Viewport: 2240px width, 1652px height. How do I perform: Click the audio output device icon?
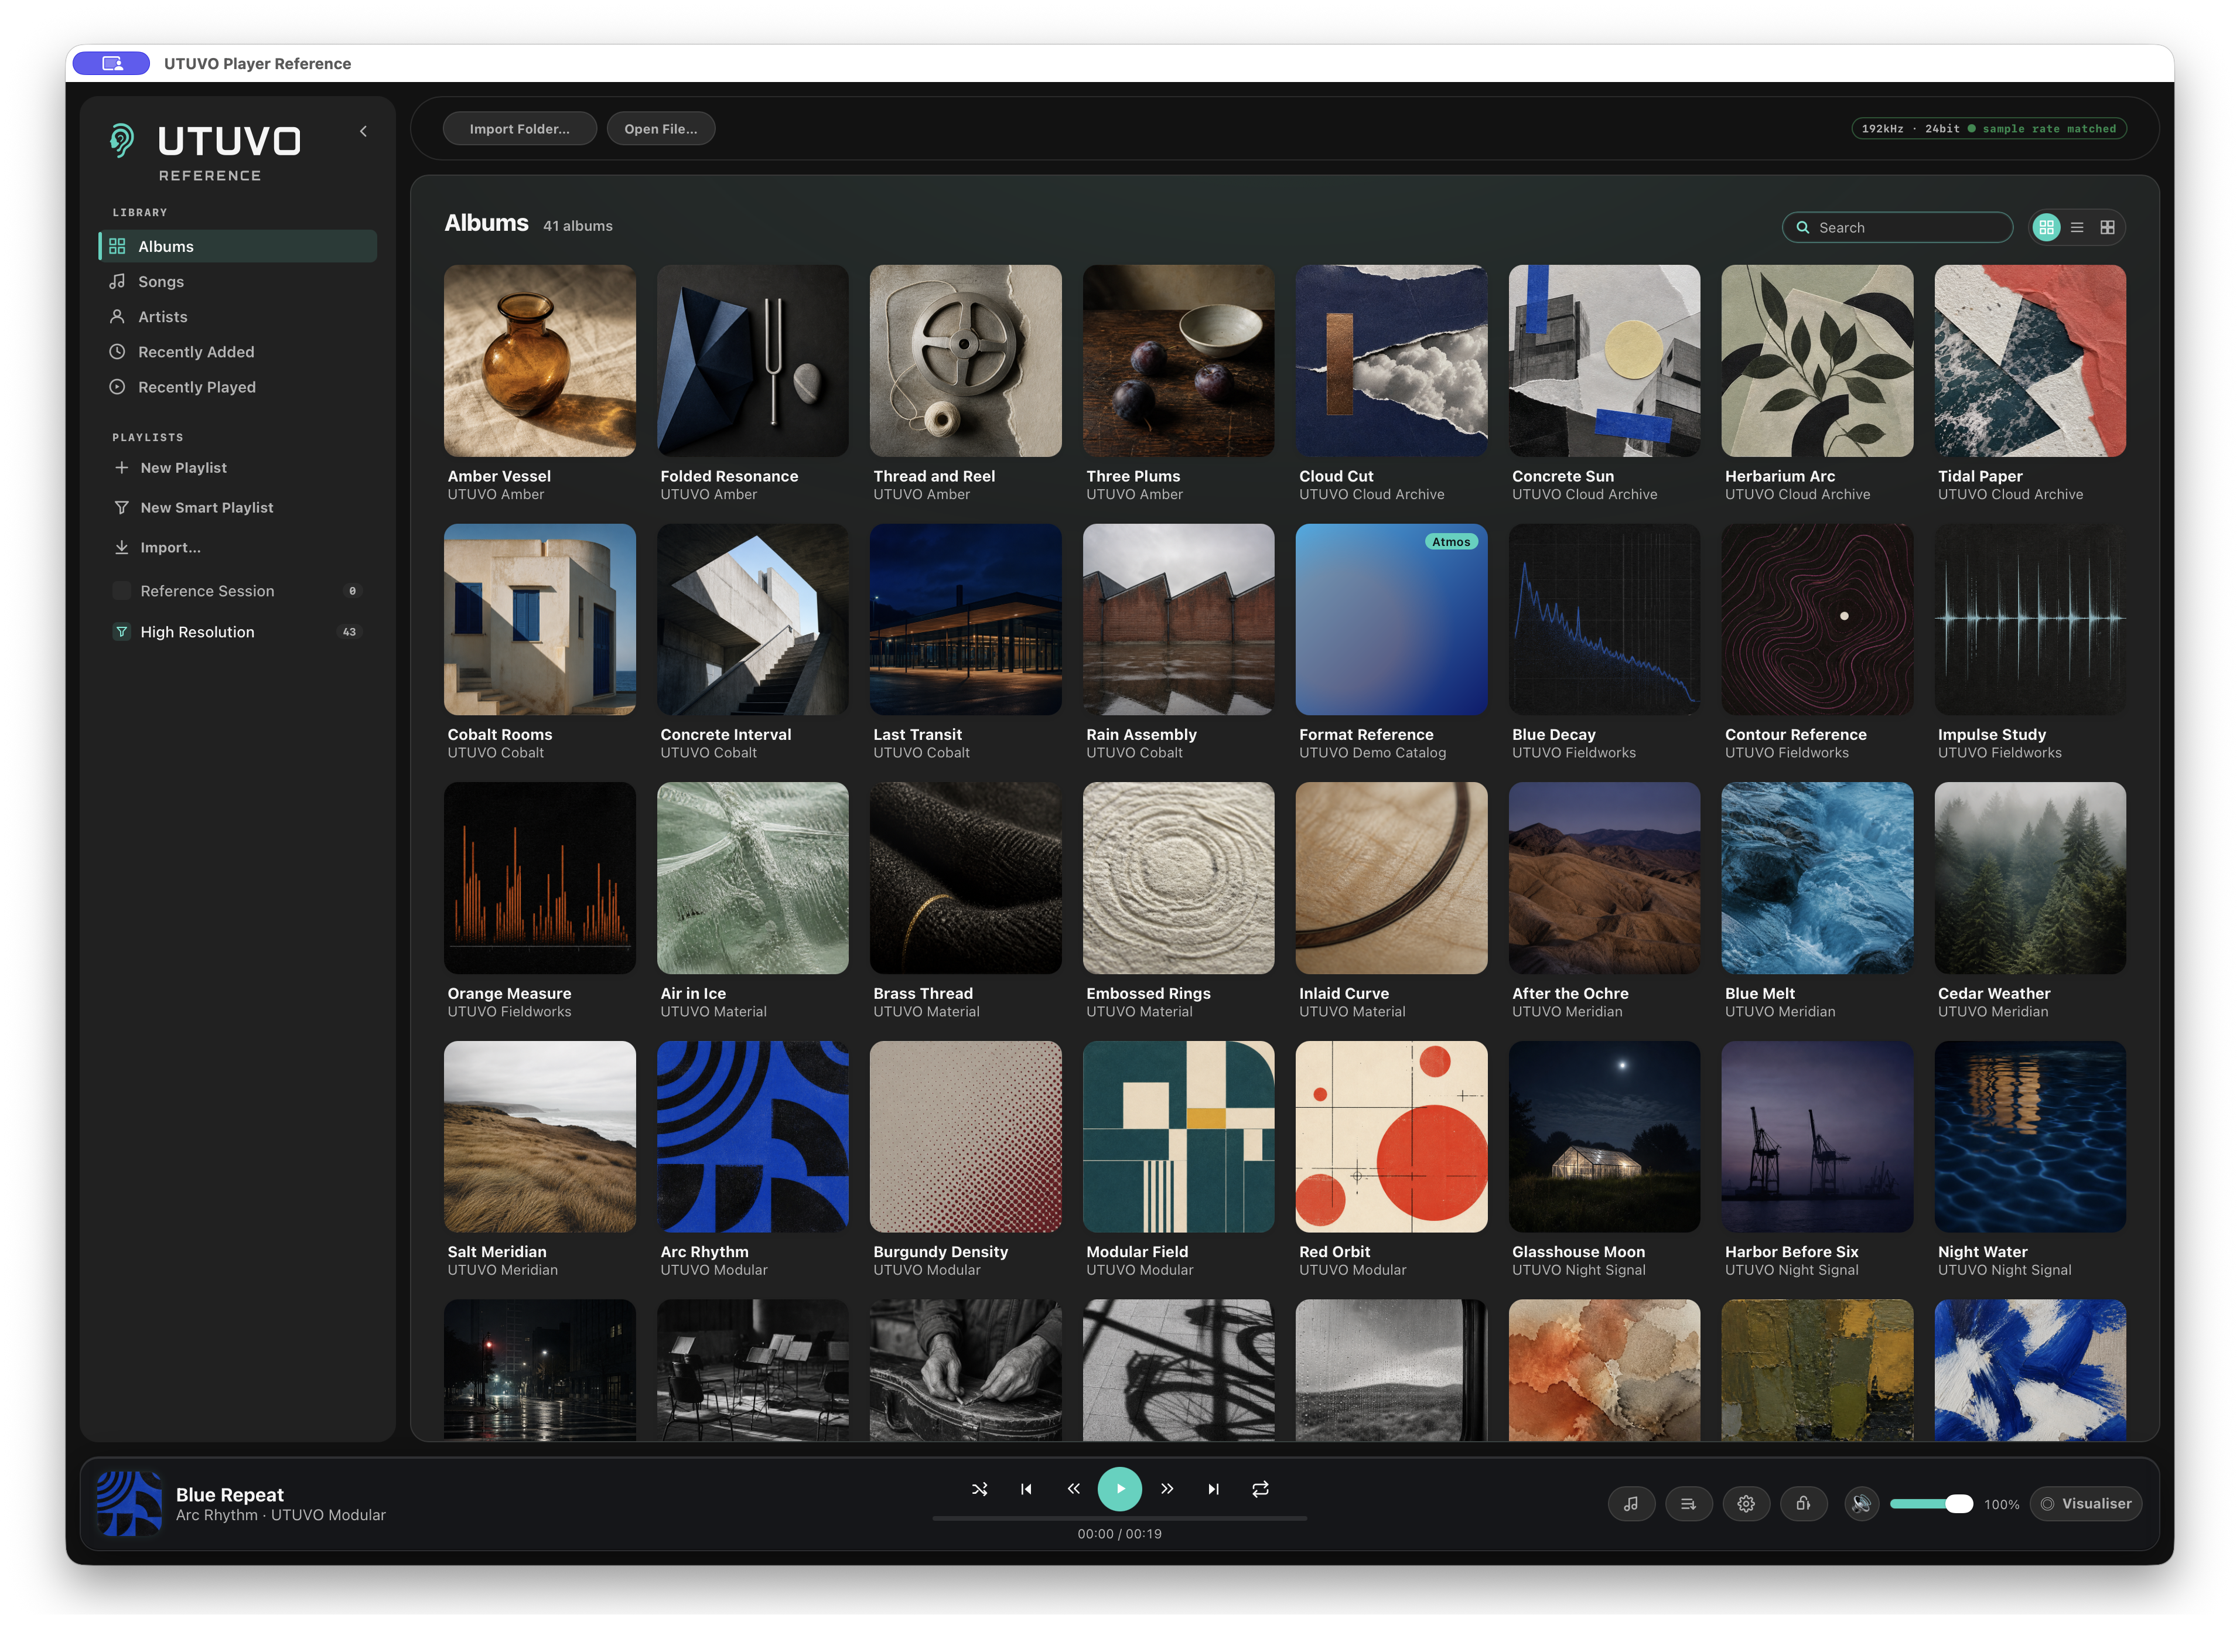click(1803, 1504)
